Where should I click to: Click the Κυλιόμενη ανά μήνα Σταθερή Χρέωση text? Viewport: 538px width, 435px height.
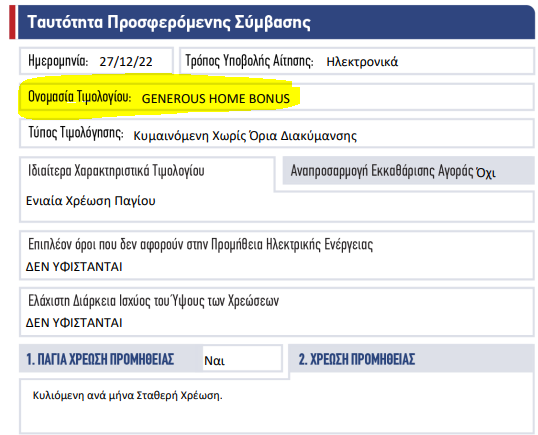tap(127, 396)
